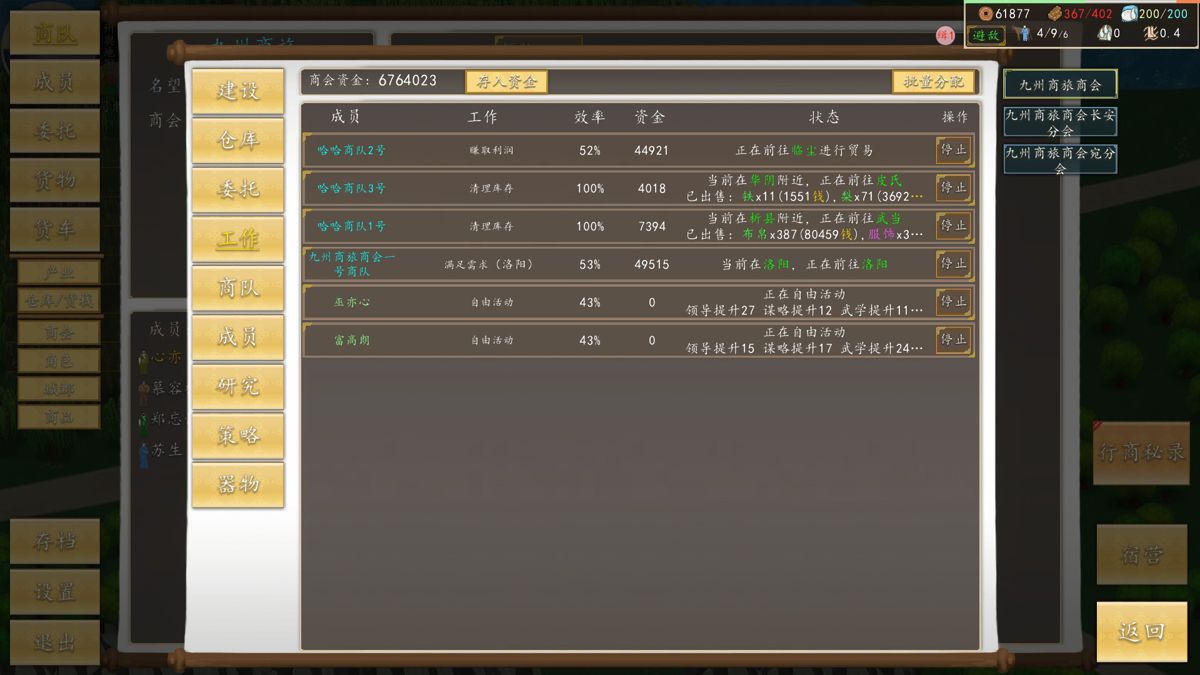The width and height of the screenshot is (1200, 675).
Task: Open 行商秘录 merchant records
Action: click(x=1141, y=453)
